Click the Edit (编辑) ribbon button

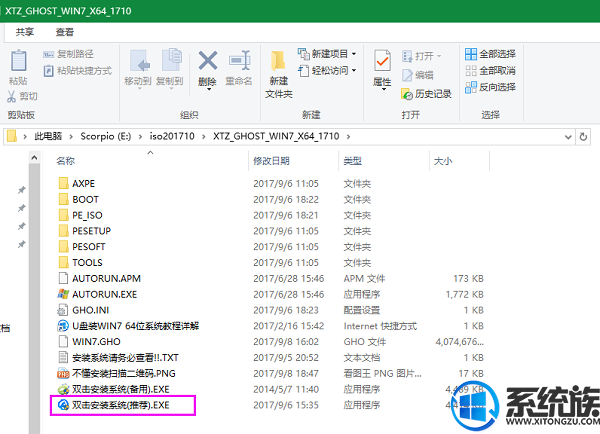point(417,75)
